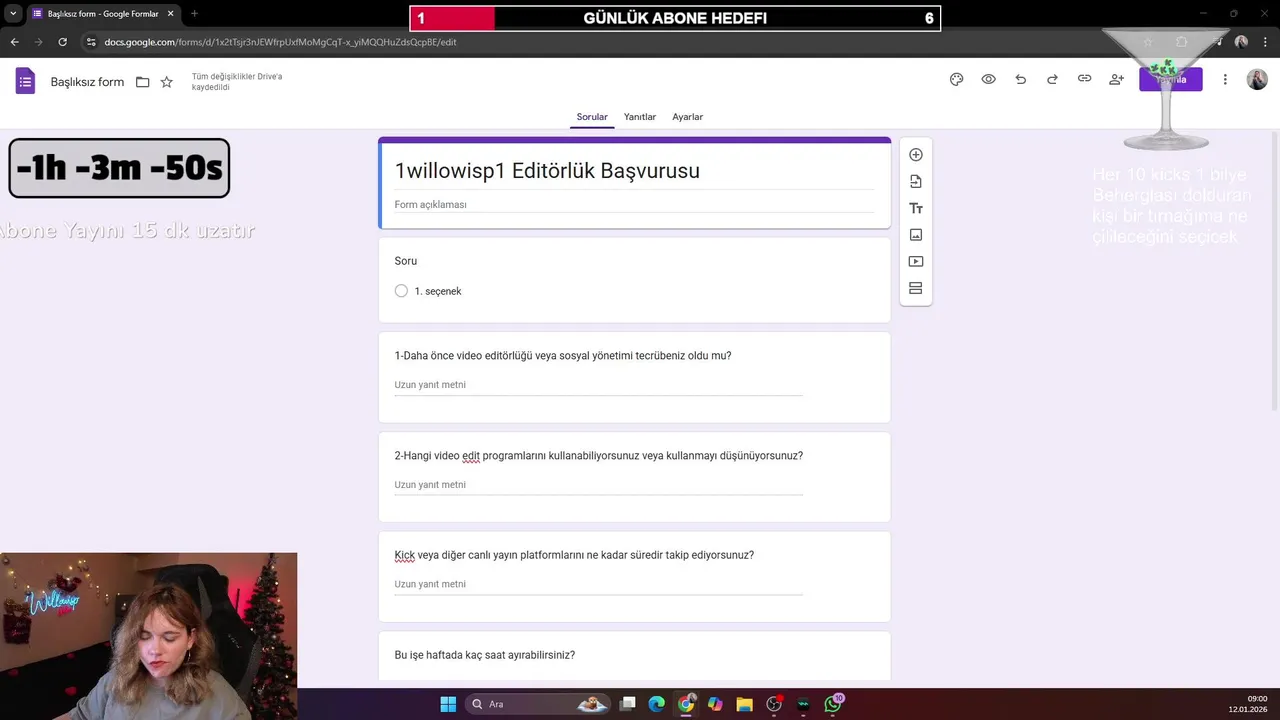Switch to the Yanıtlar tab
This screenshot has width=1280, height=720.
point(640,117)
